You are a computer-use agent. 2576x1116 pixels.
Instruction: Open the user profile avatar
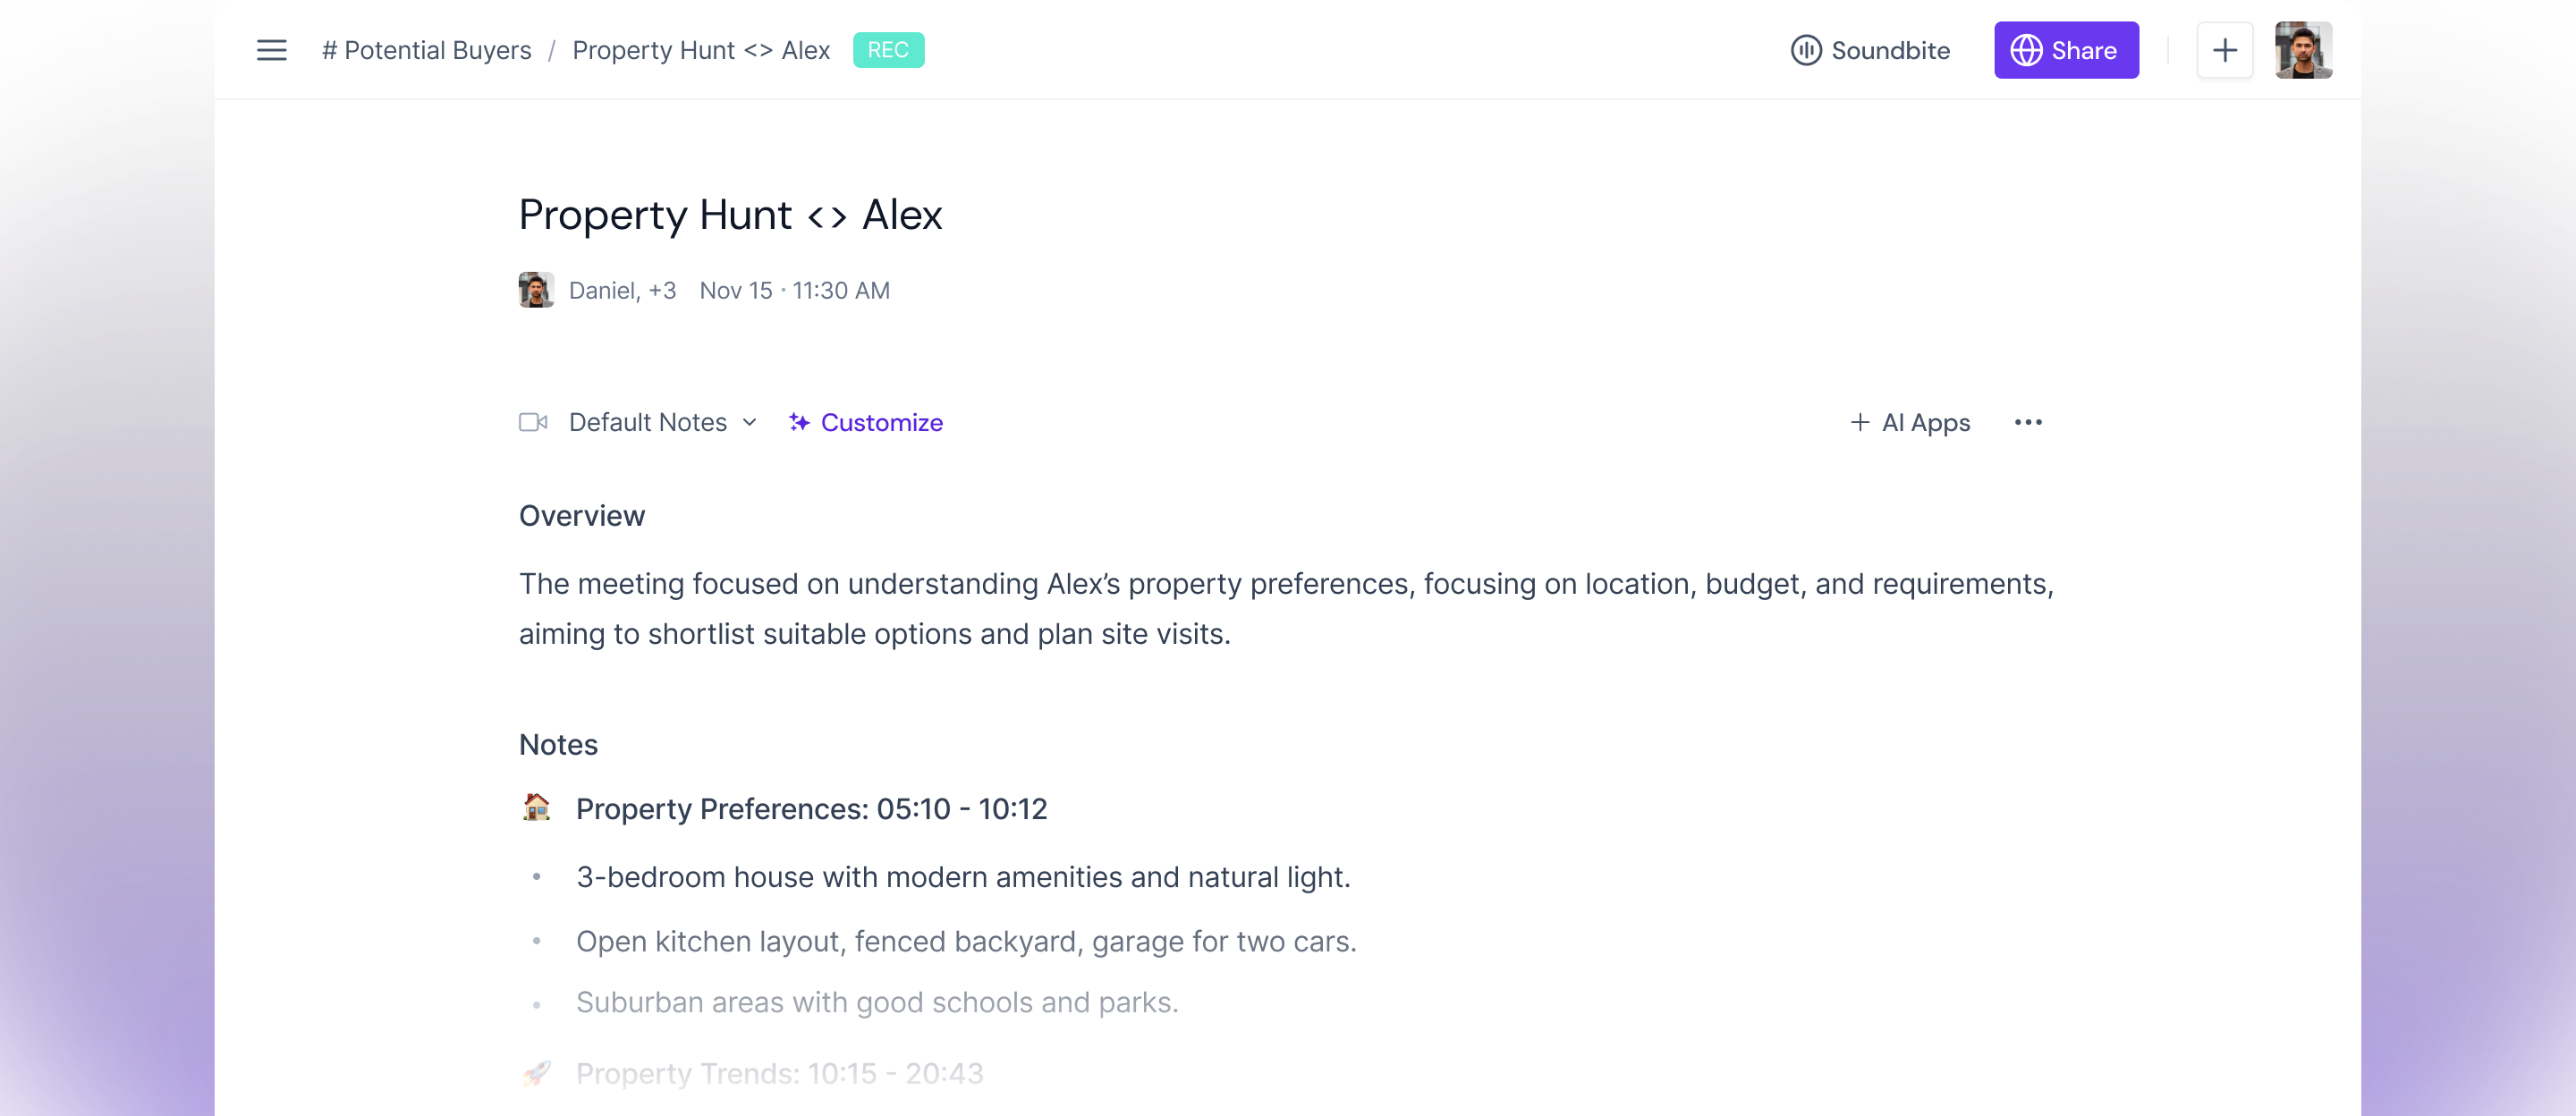[x=2302, y=50]
